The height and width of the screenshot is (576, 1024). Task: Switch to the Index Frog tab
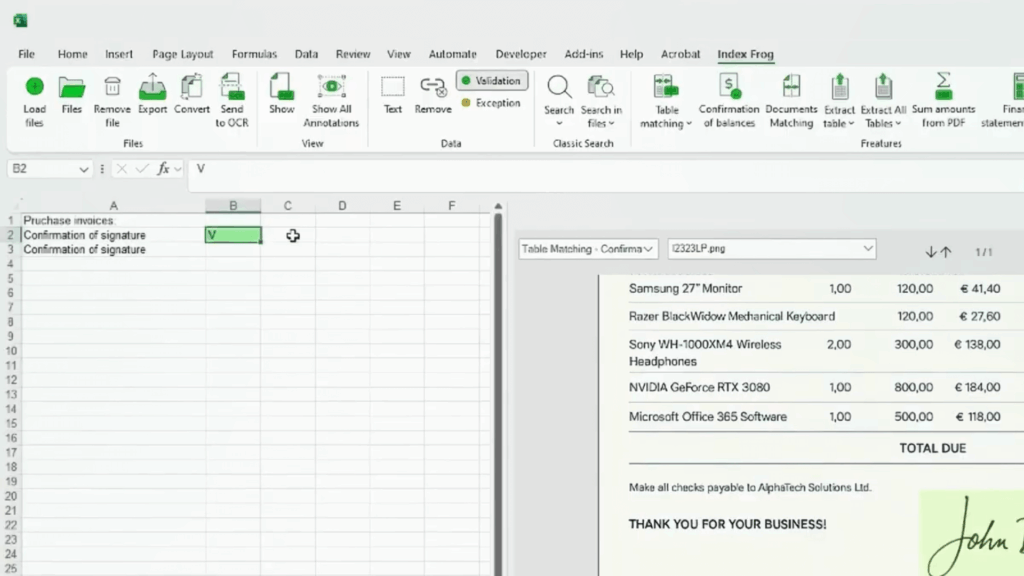click(x=745, y=54)
